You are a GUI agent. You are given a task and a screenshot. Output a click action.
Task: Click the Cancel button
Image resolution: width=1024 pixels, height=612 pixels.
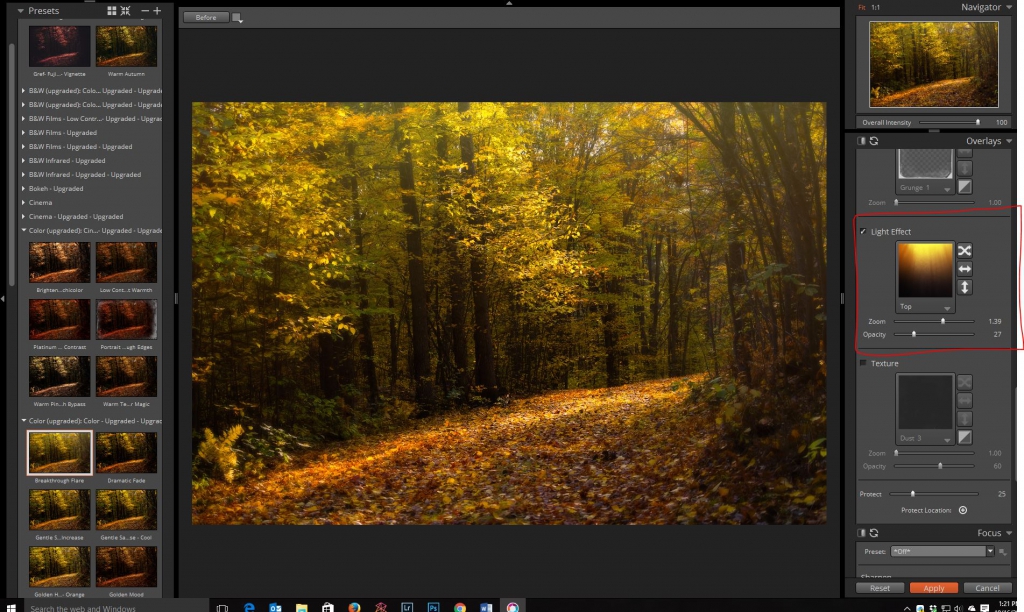pos(987,588)
